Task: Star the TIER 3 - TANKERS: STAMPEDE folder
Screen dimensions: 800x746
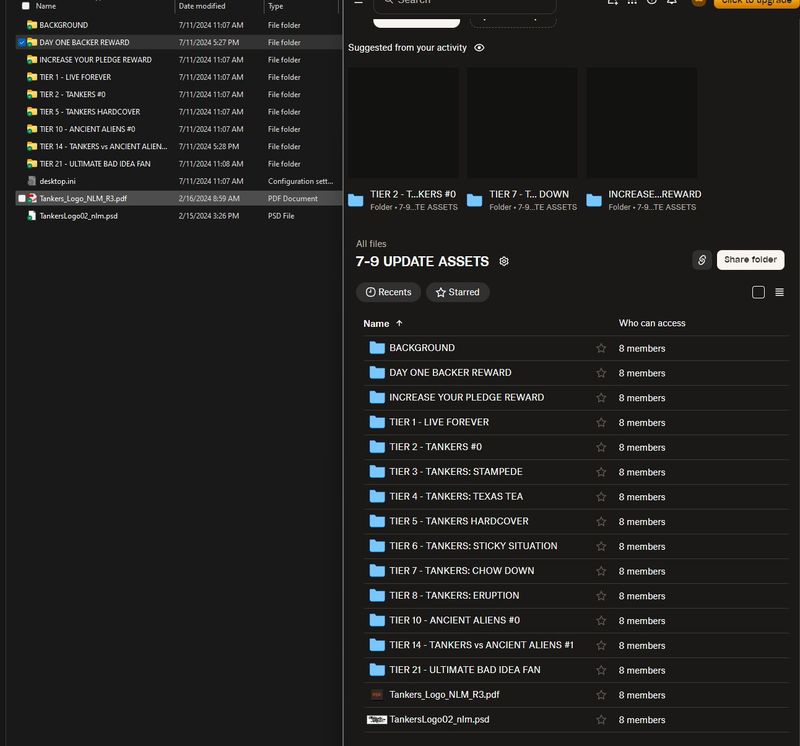Action: [601, 472]
